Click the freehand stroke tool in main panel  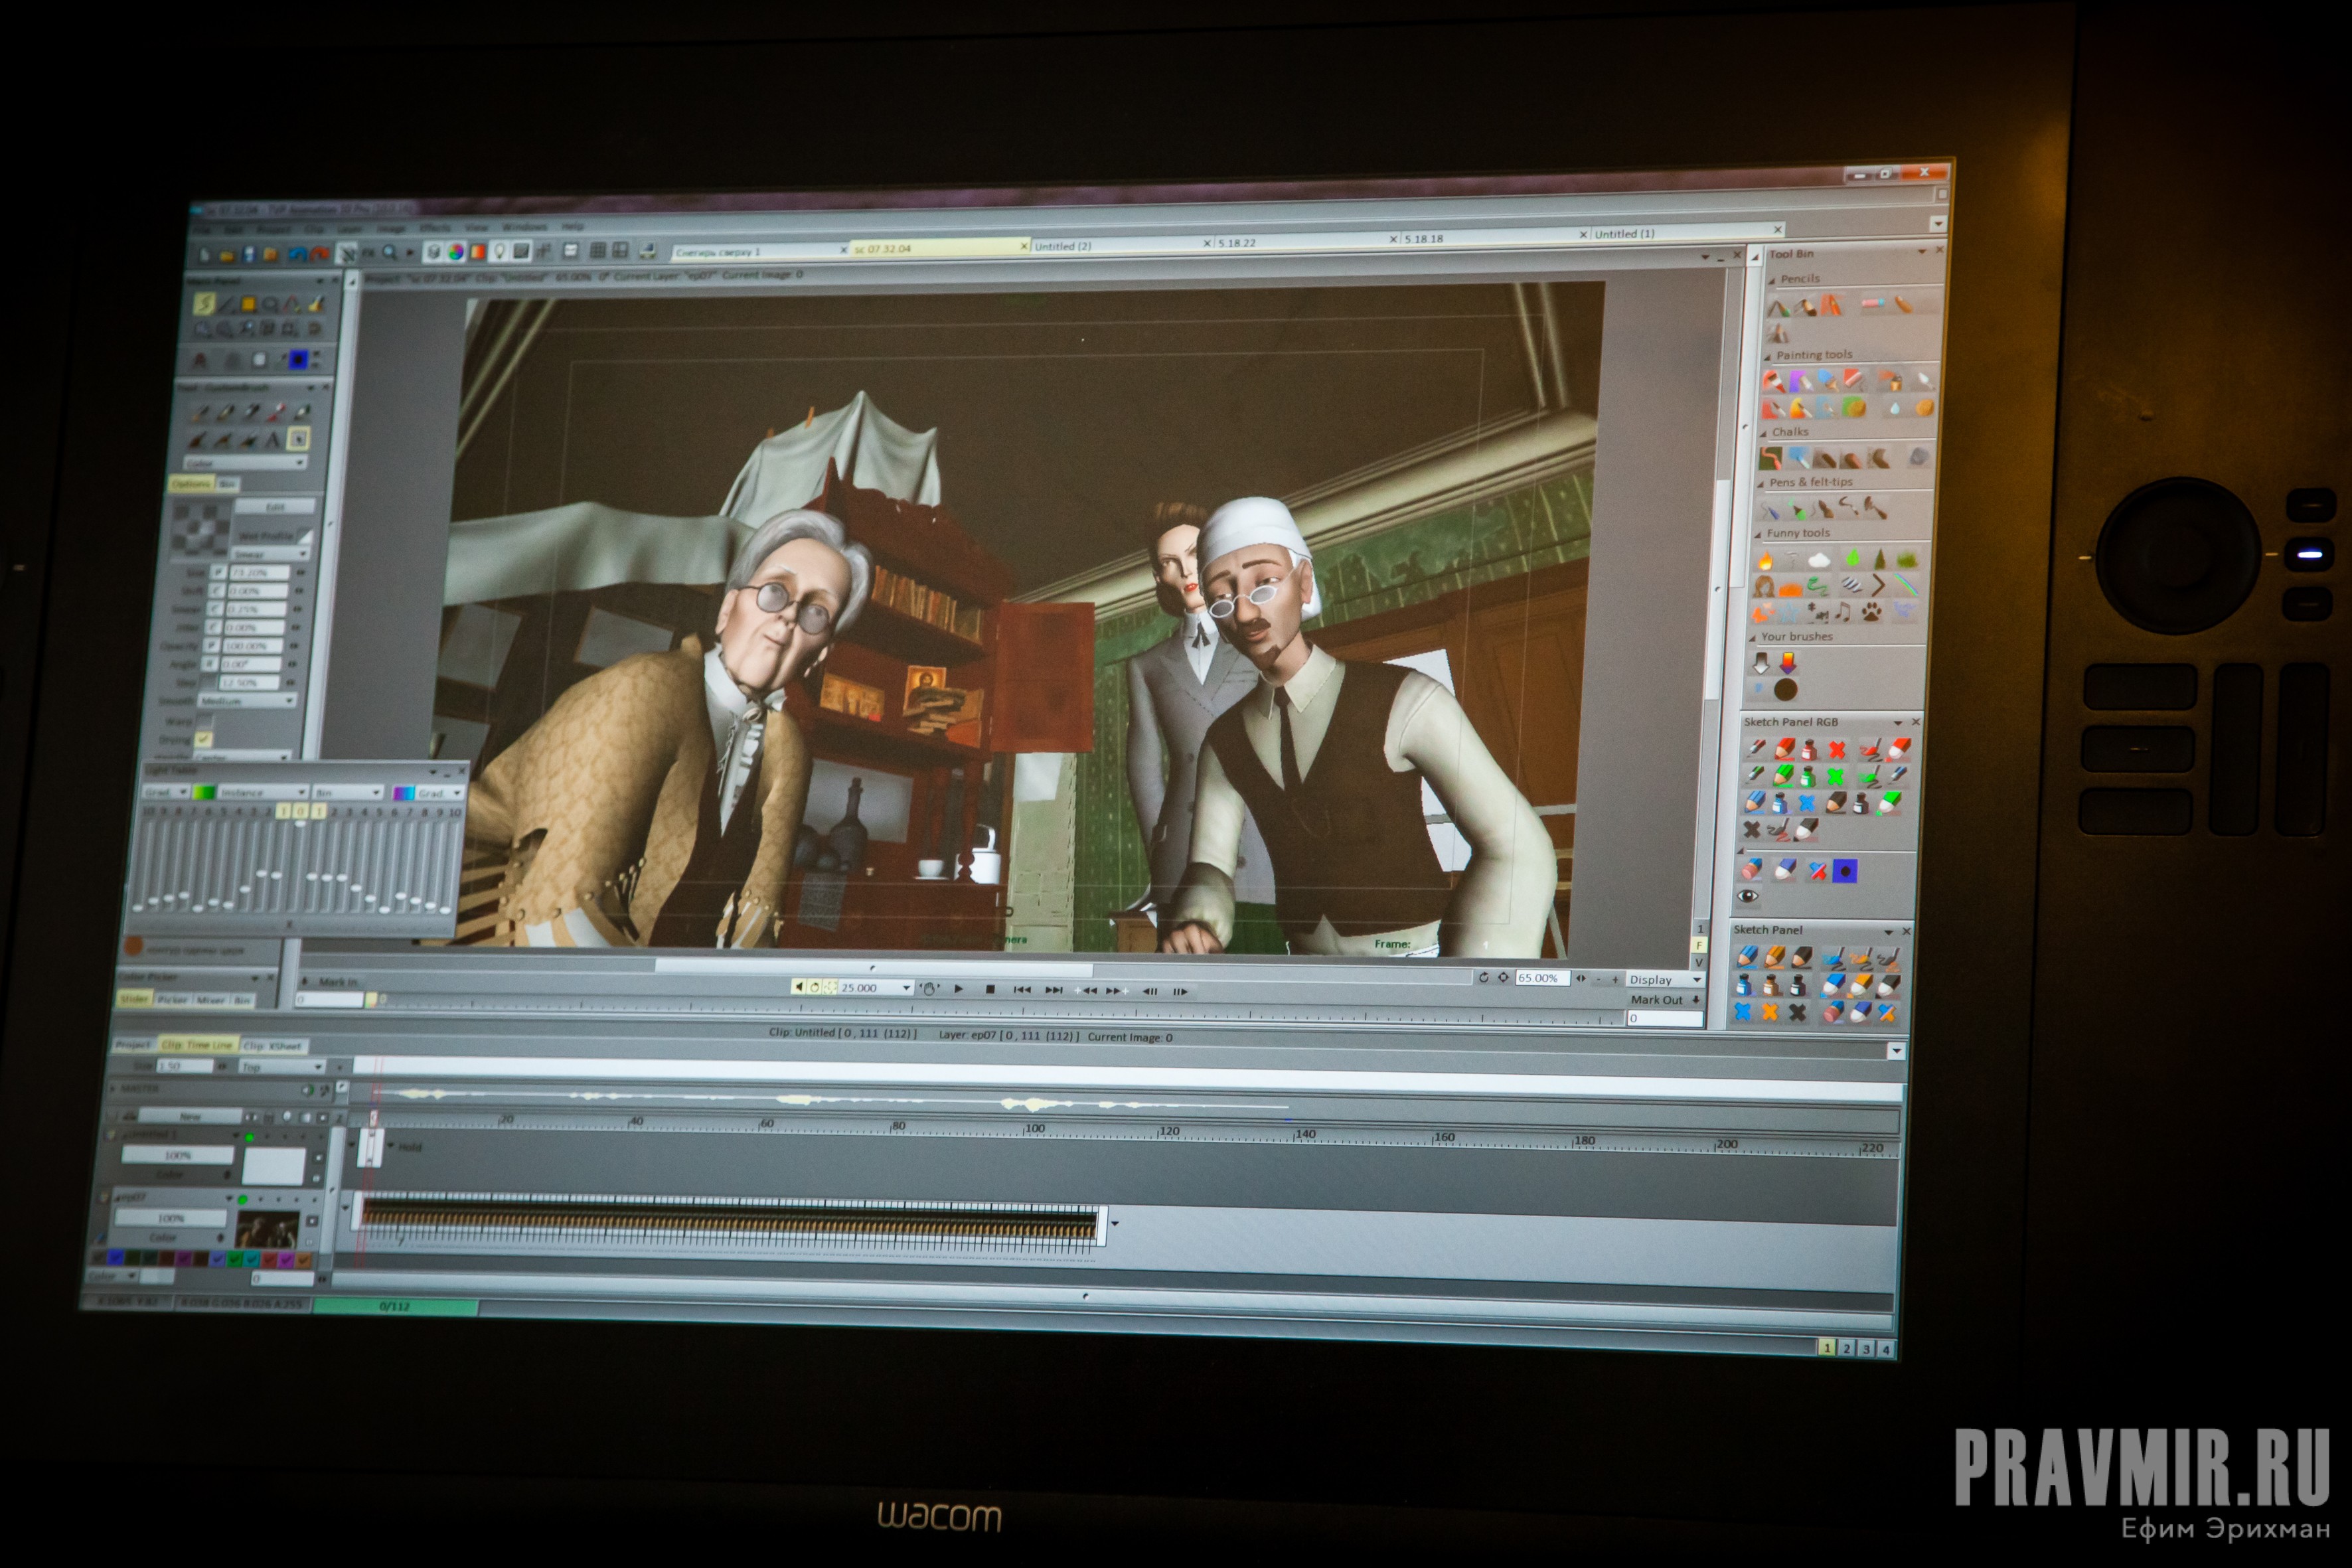[204, 304]
